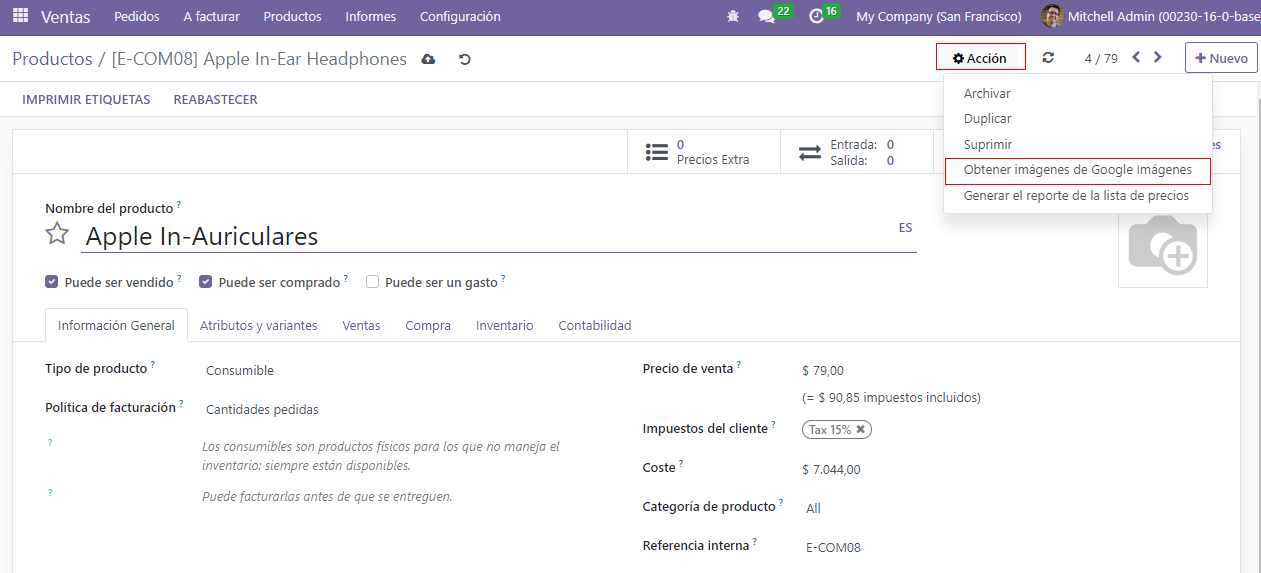Go back via Productos breadcrumb

[52, 59]
